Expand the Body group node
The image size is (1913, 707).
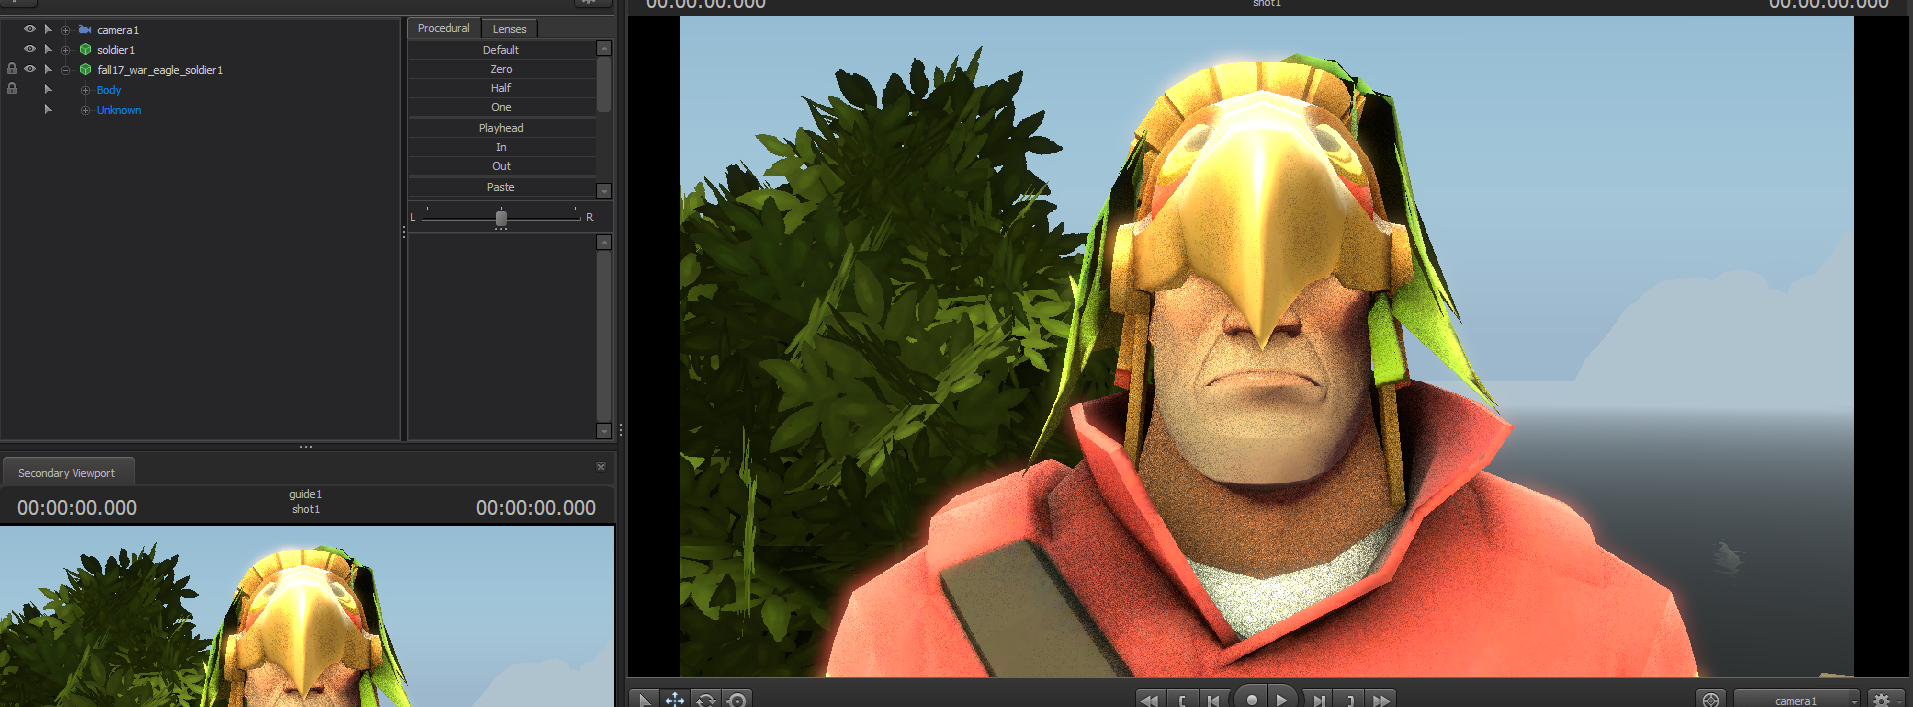click(x=85, y=90)
